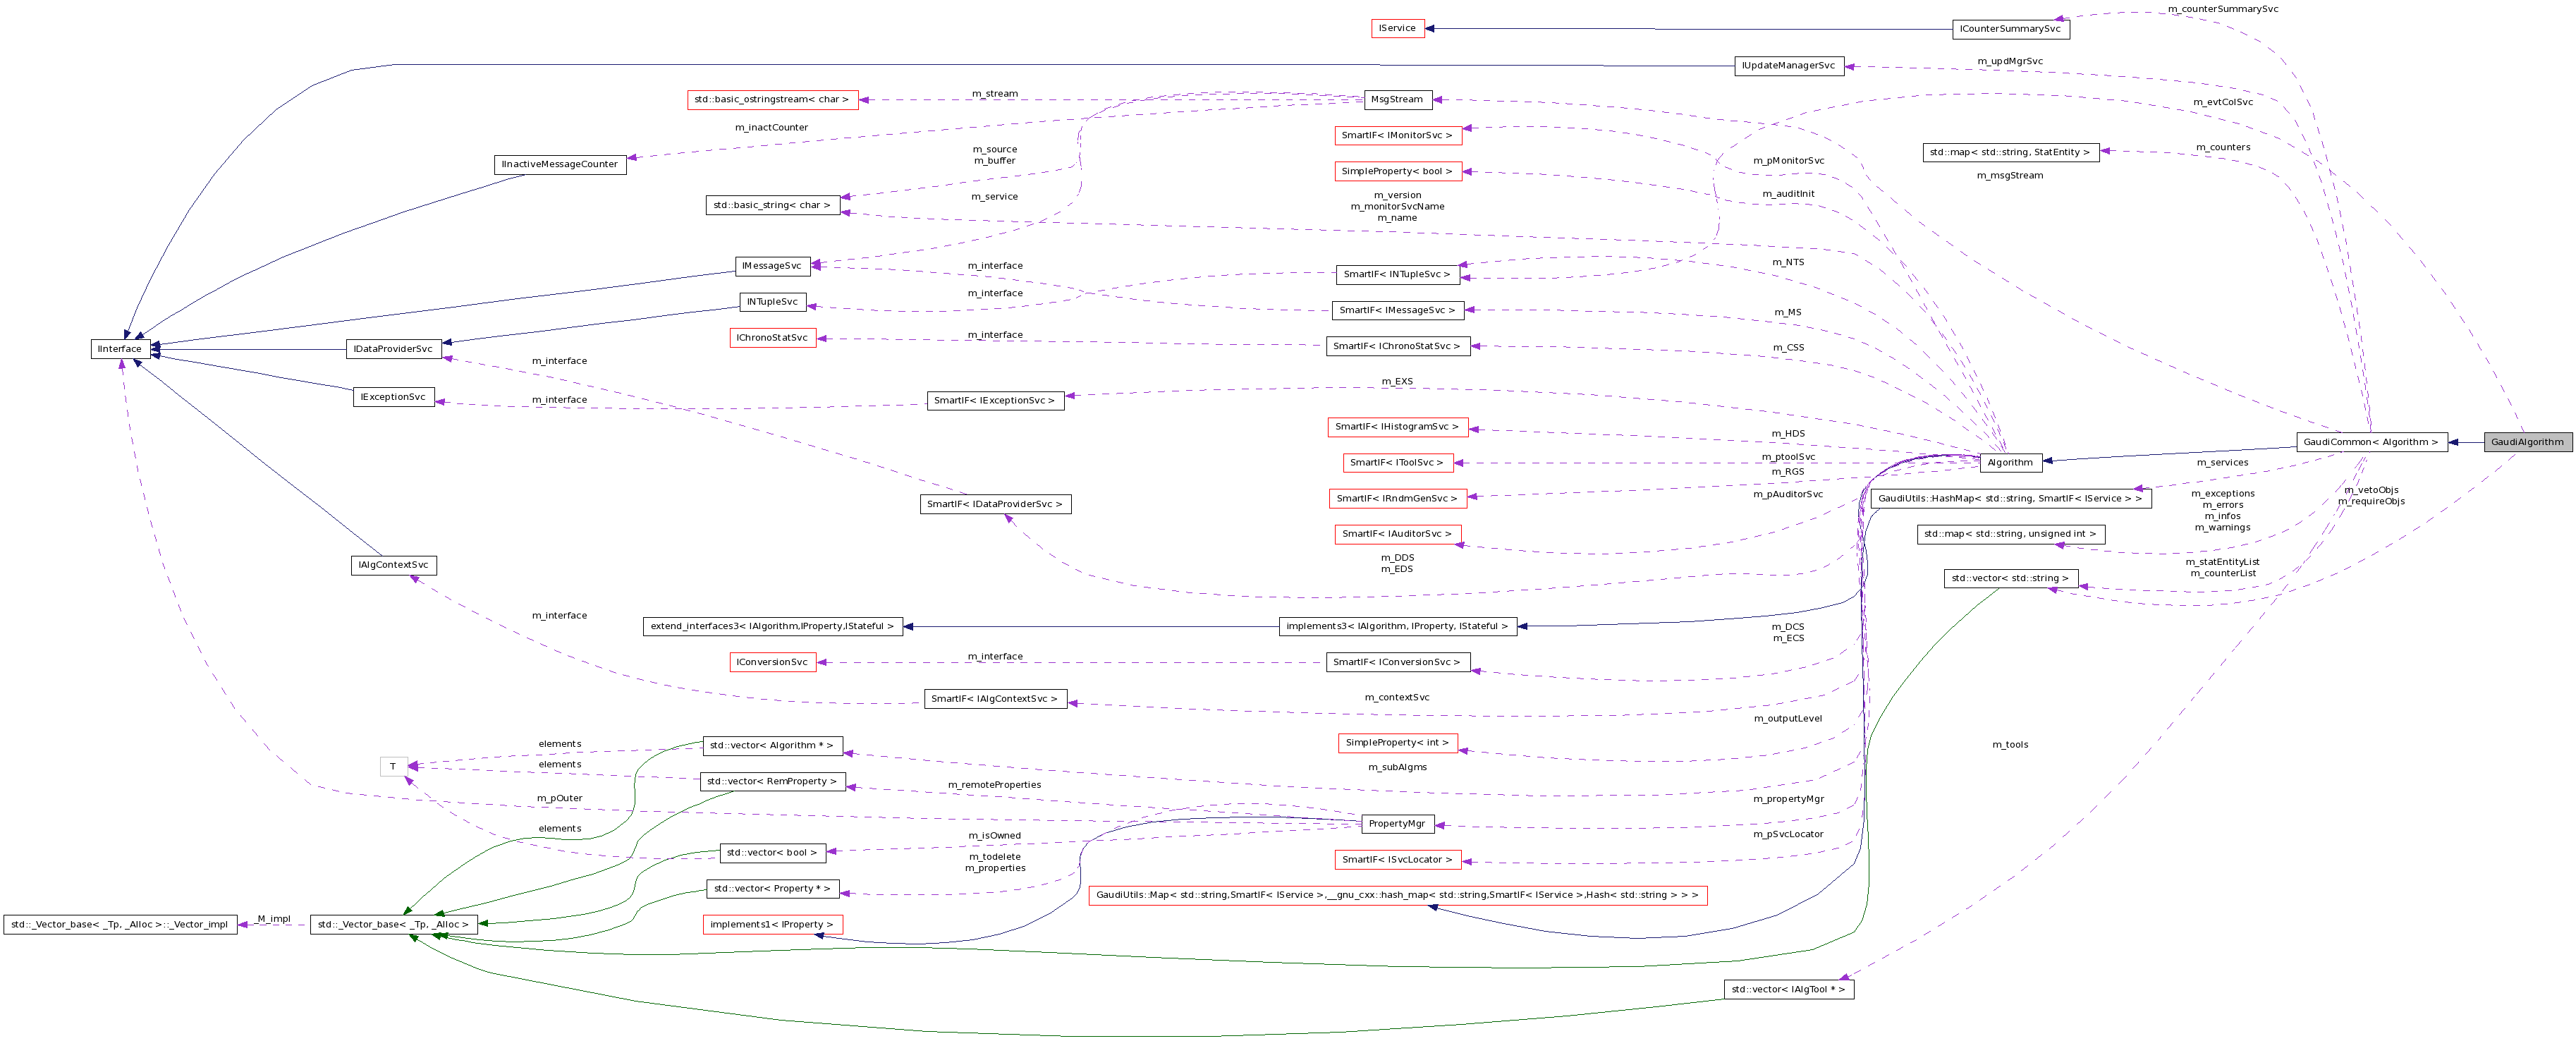Viewport: 2576px width, 1041px height.
Task: Click the MsgStream class box
Action: coord(1399,99)
